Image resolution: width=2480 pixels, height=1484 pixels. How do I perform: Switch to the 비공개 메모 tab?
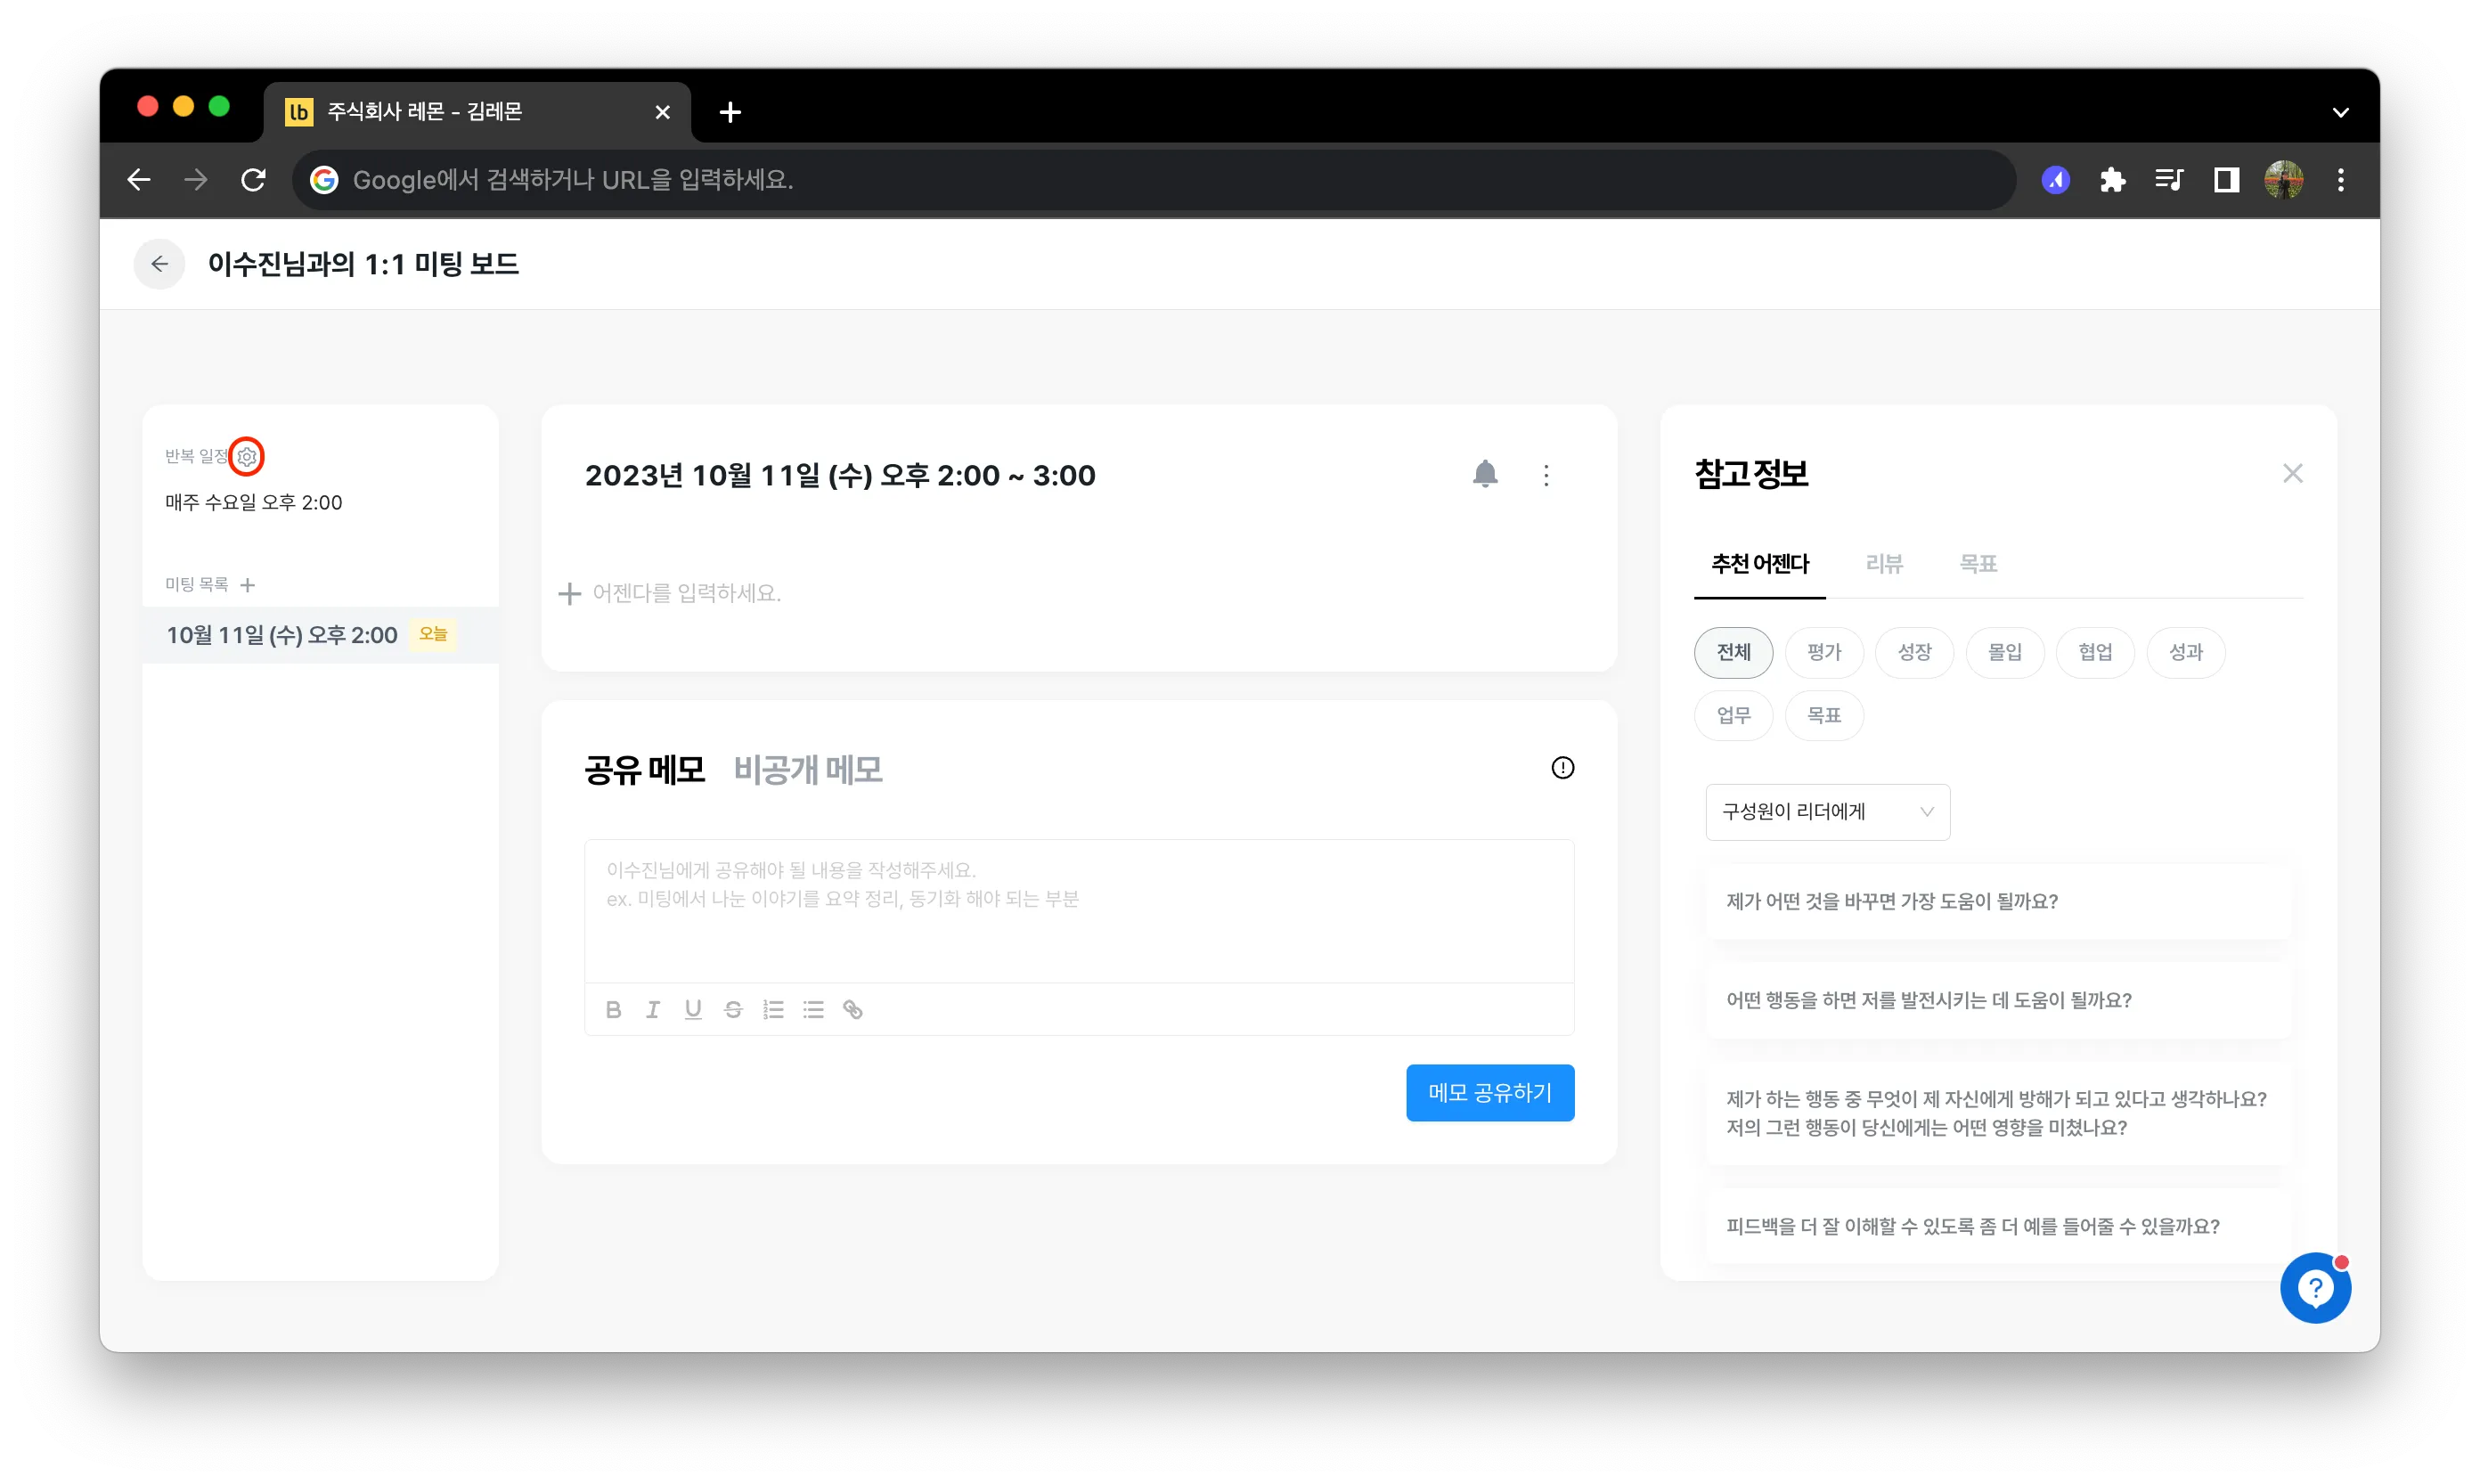pos(808,770)
